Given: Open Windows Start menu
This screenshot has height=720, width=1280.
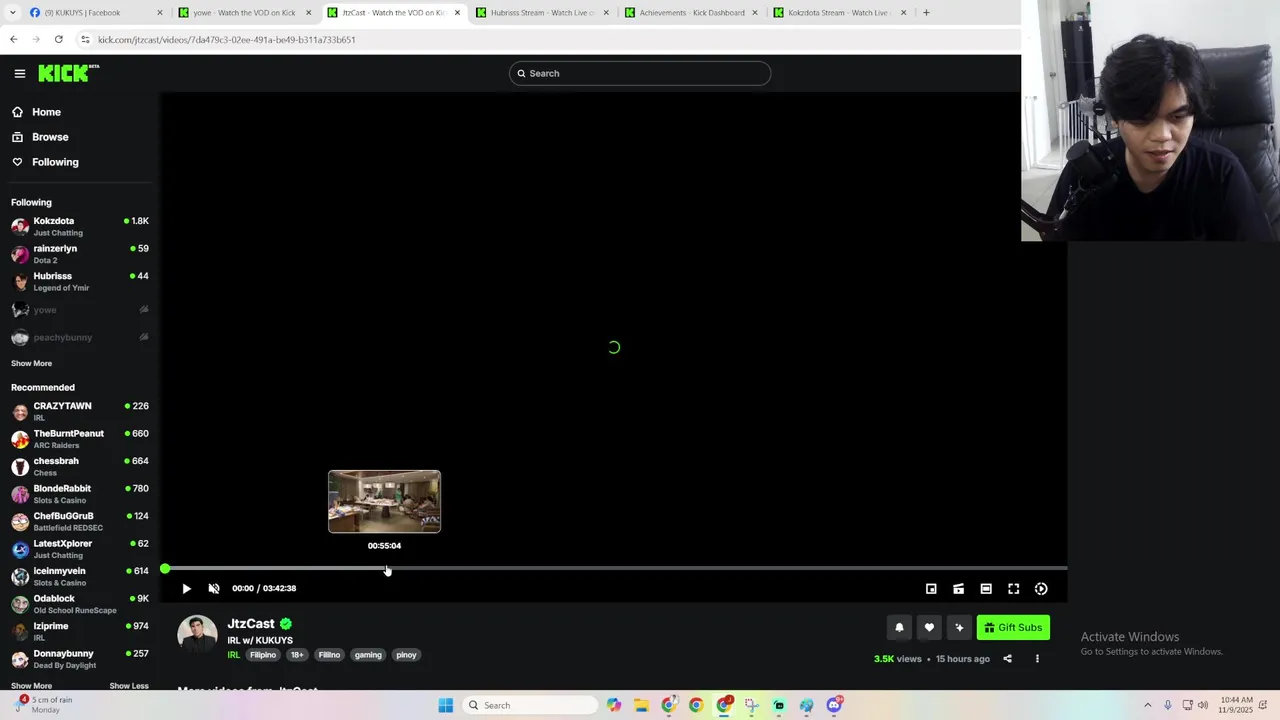Looking at the screenshot, I should pyautogui.click(x=446, y=705).
